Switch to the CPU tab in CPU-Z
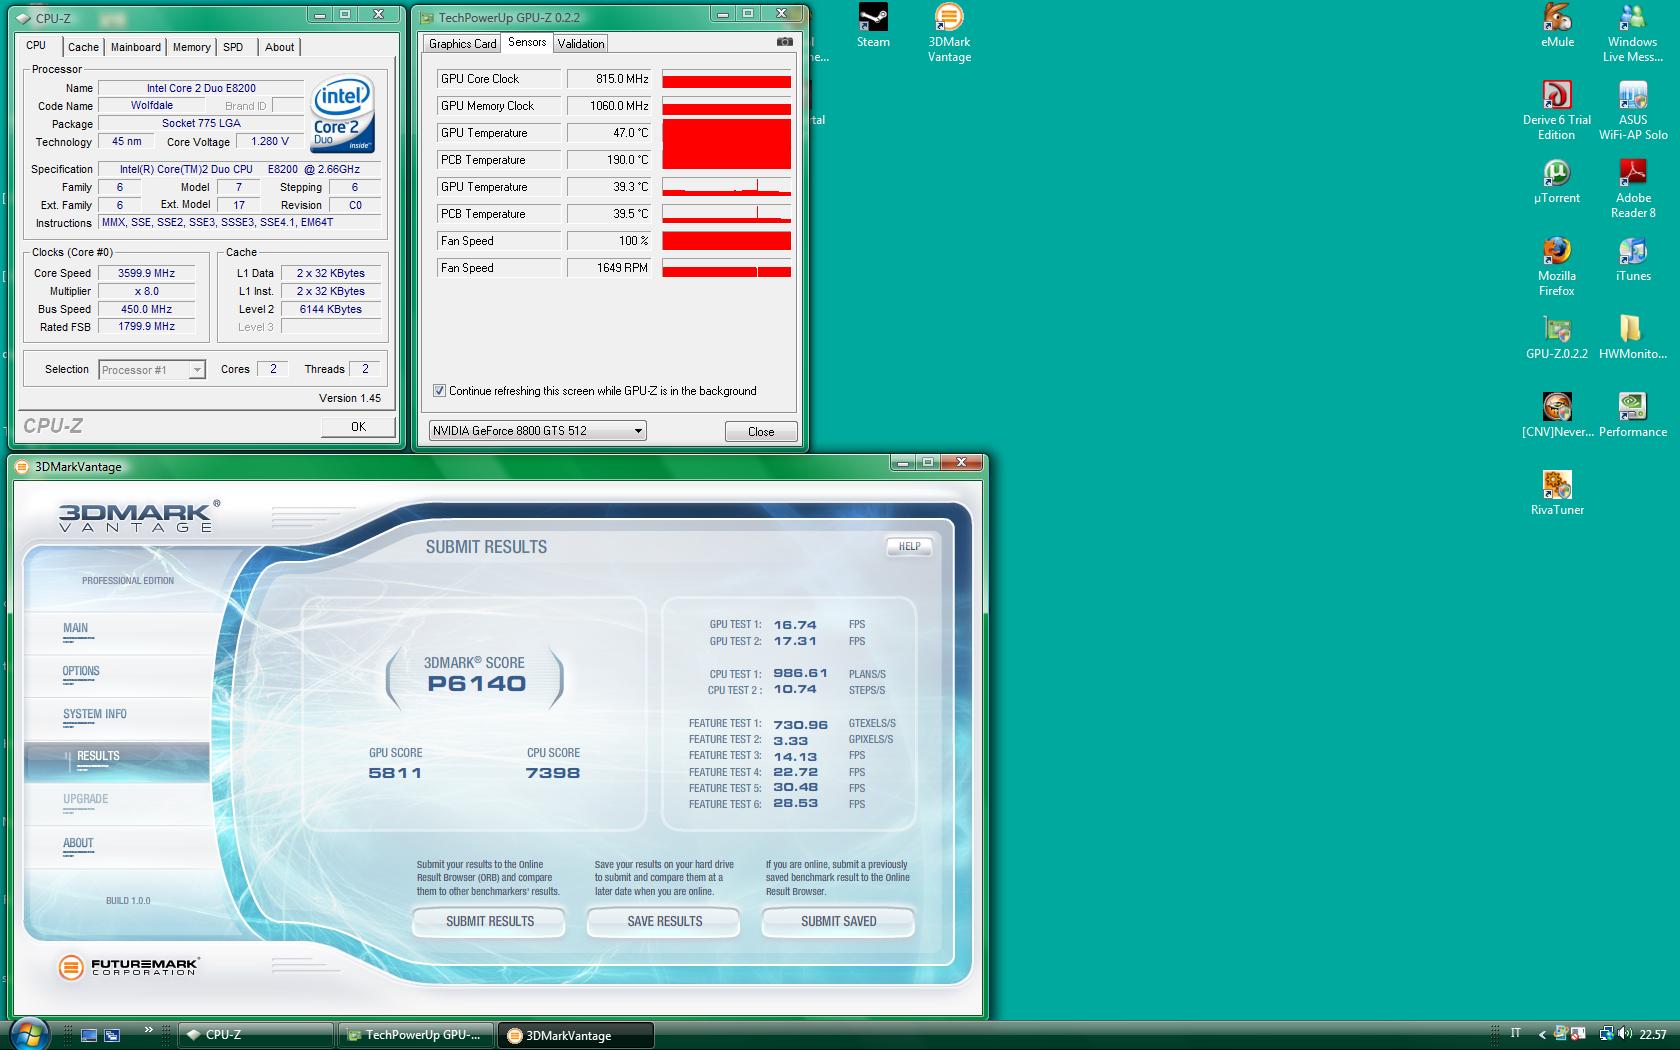 (36, 45)
